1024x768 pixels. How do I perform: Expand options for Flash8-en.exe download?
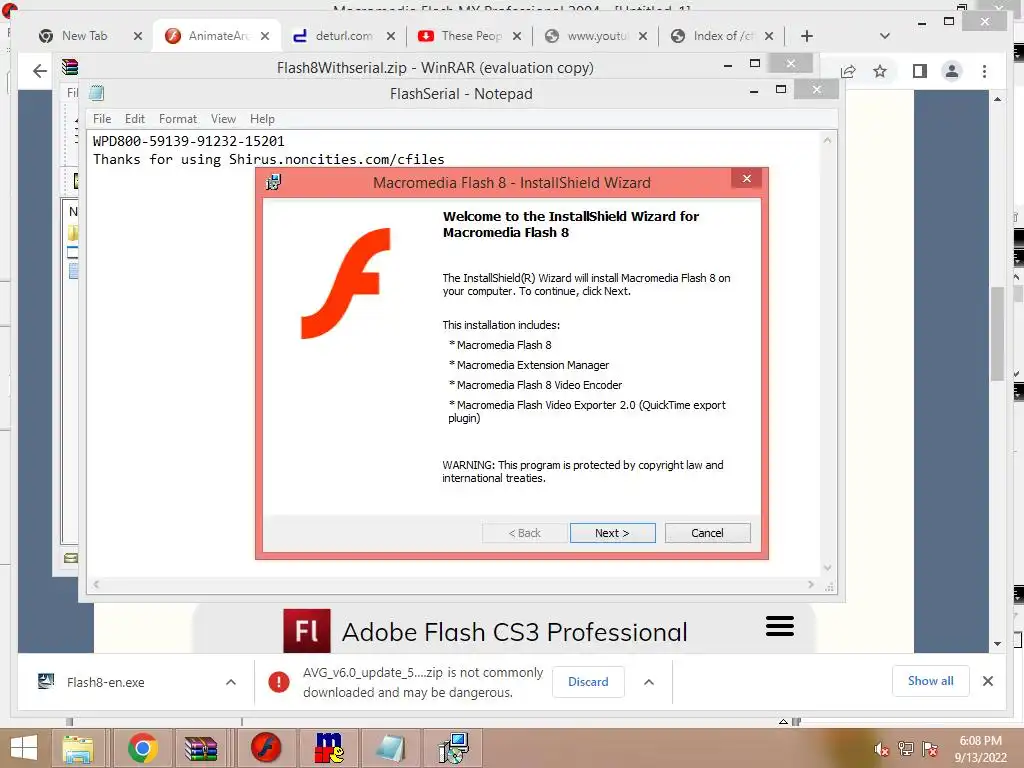point(231,682)
